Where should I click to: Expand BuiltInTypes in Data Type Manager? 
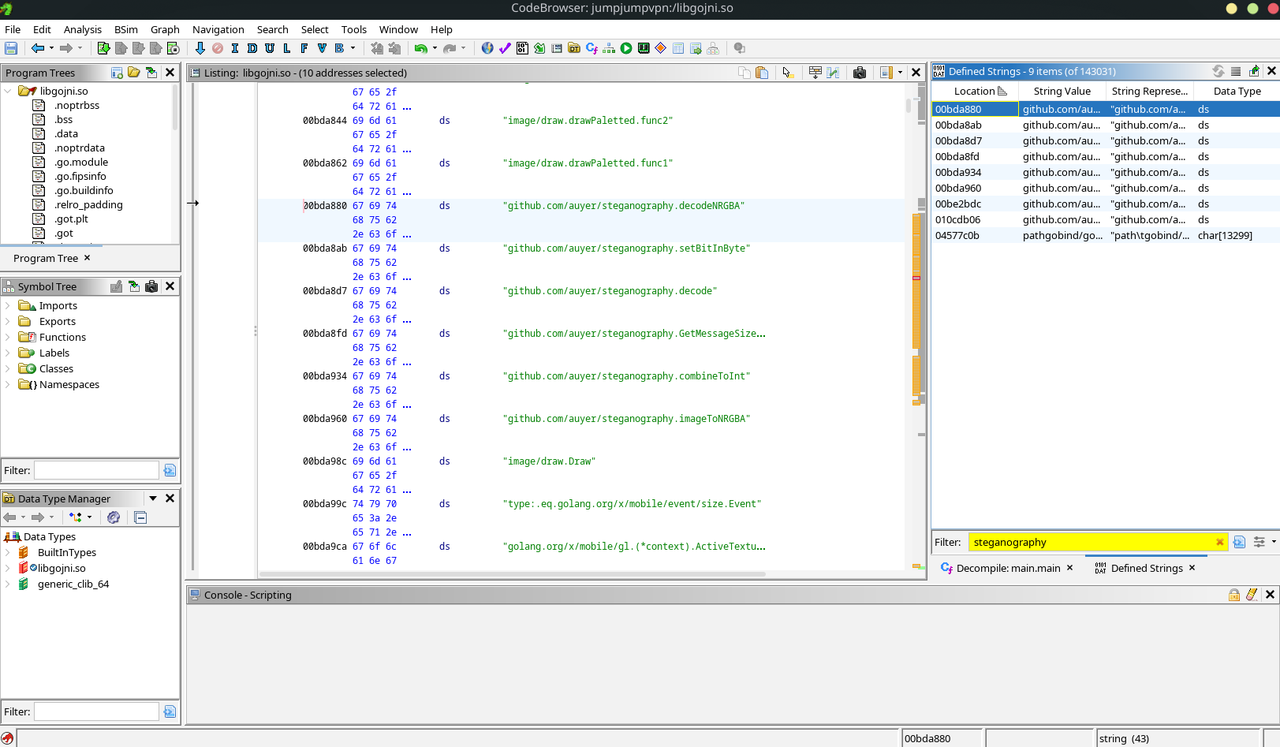tap(9, 552)
